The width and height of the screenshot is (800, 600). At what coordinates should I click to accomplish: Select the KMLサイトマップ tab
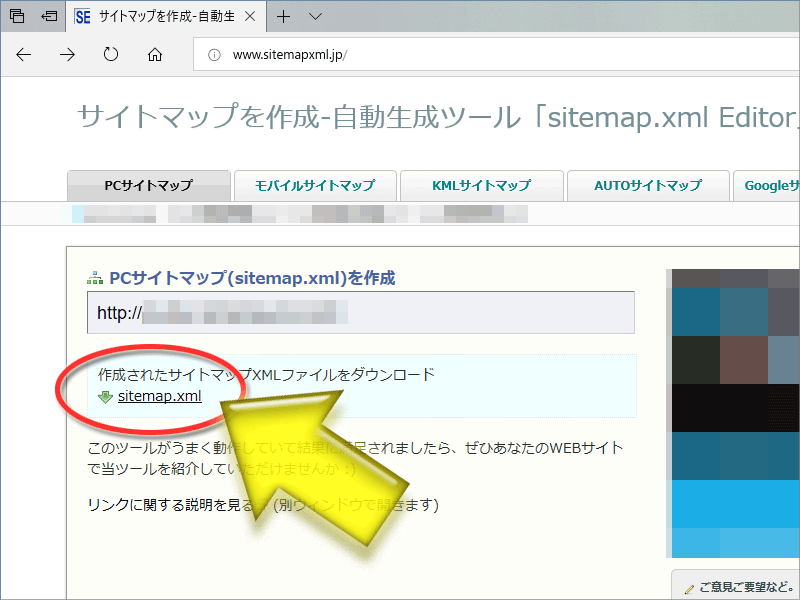[481, 185]
